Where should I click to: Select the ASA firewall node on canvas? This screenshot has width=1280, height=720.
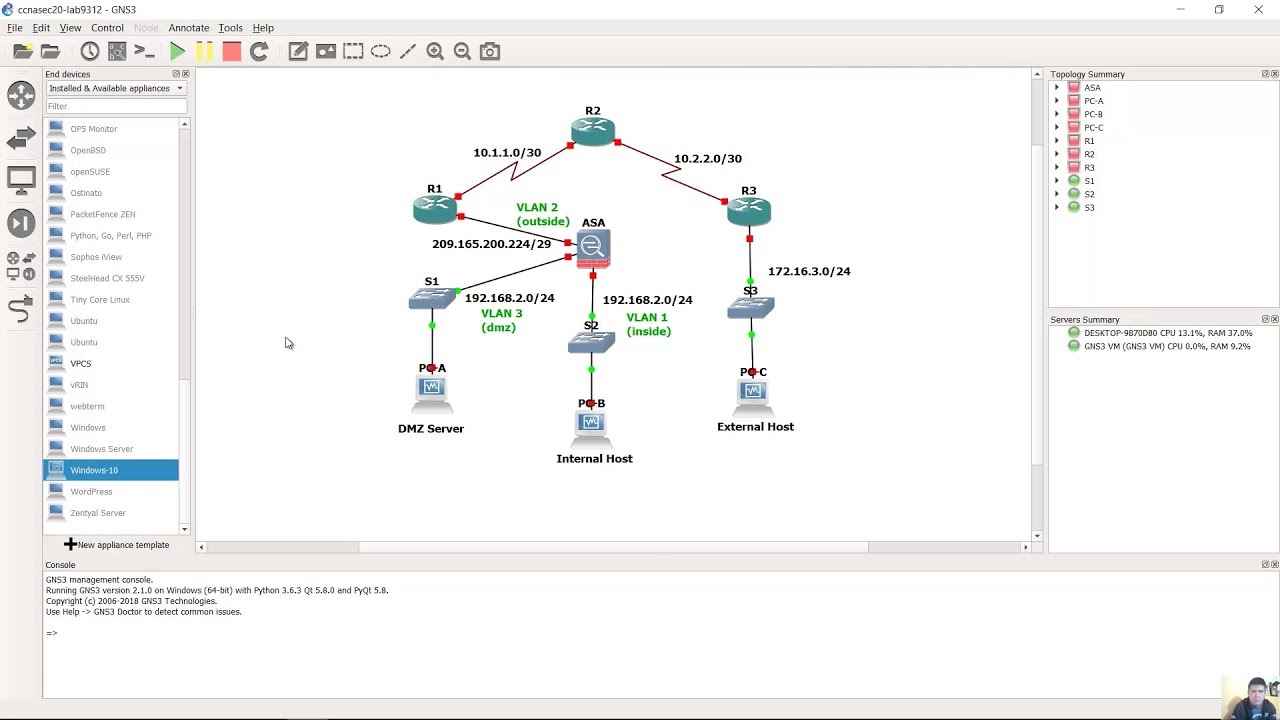pyautogui.click(x=593, y=248)
